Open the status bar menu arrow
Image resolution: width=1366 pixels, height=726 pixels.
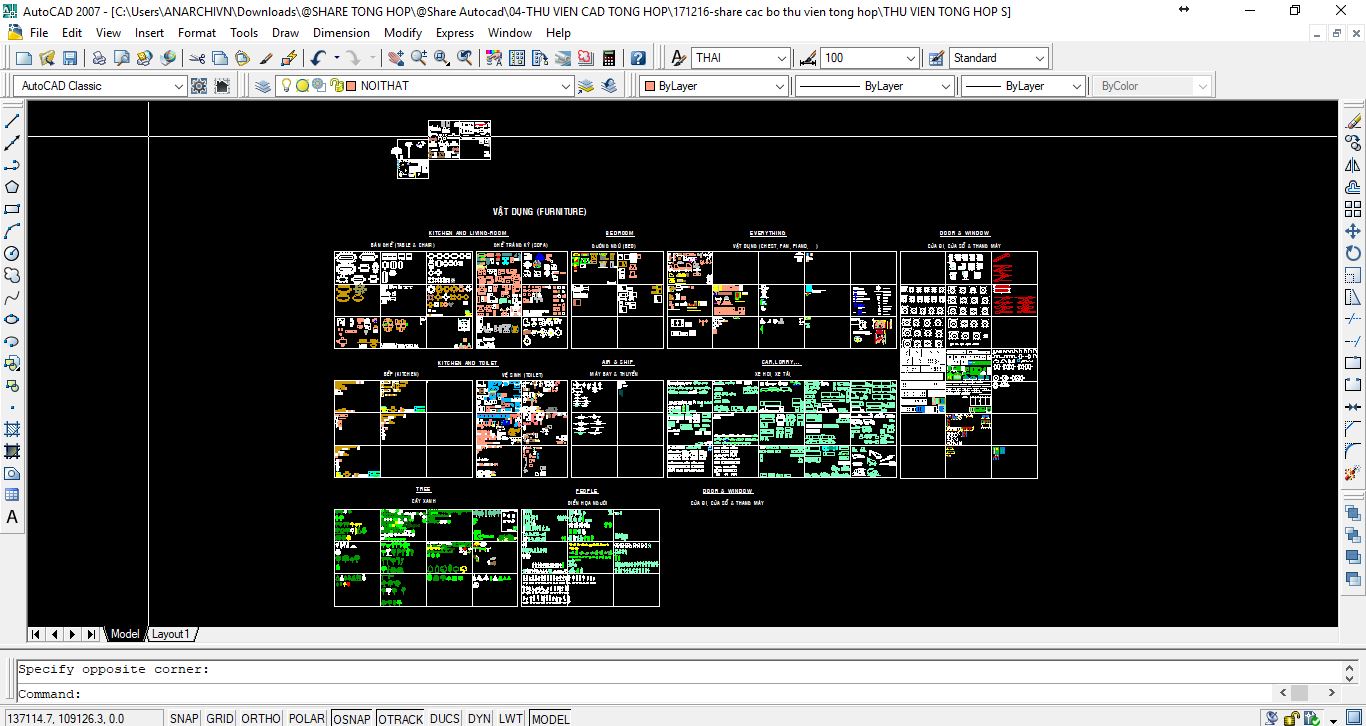pos(1335,719)
